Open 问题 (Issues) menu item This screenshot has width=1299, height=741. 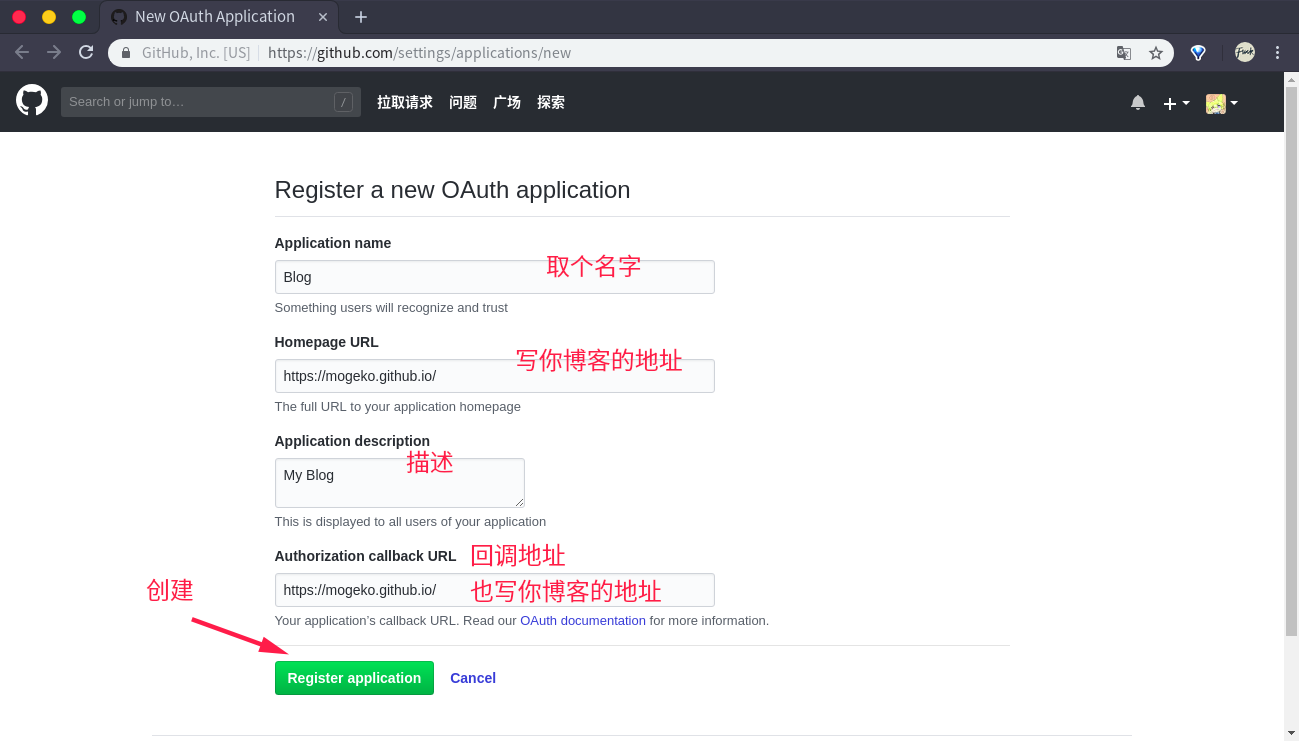(x=463, y=102)
